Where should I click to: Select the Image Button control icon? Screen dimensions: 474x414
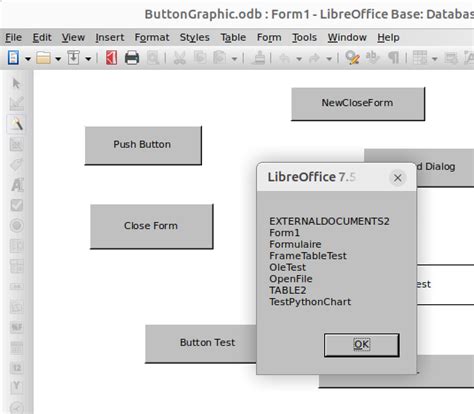(16, 307)
